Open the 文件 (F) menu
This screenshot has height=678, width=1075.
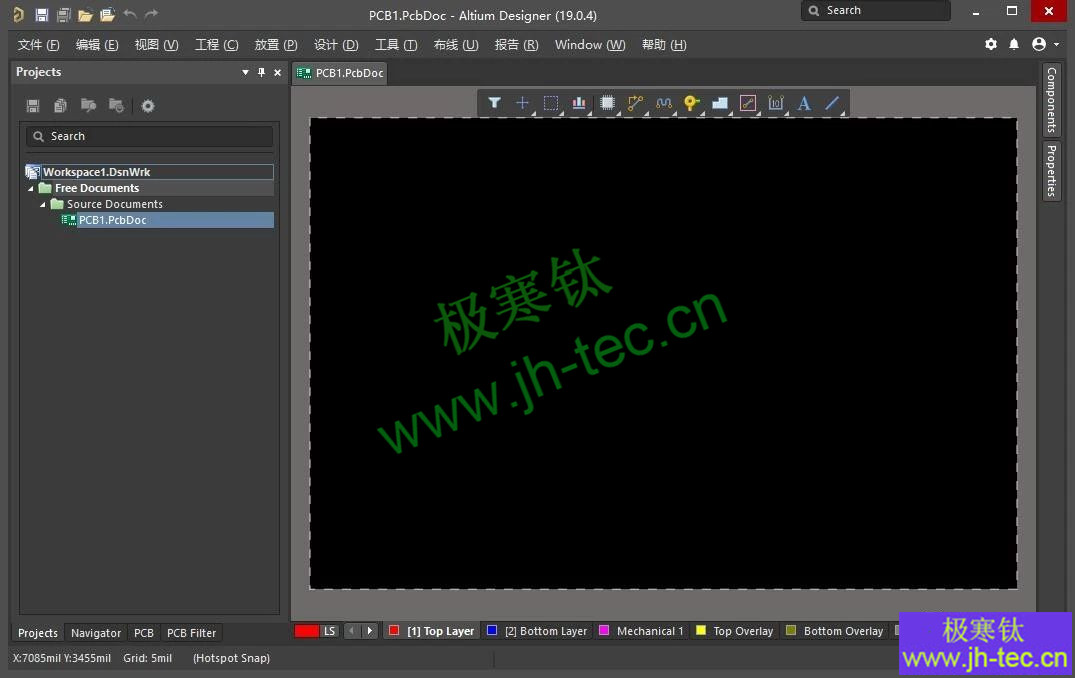[38, 45]
